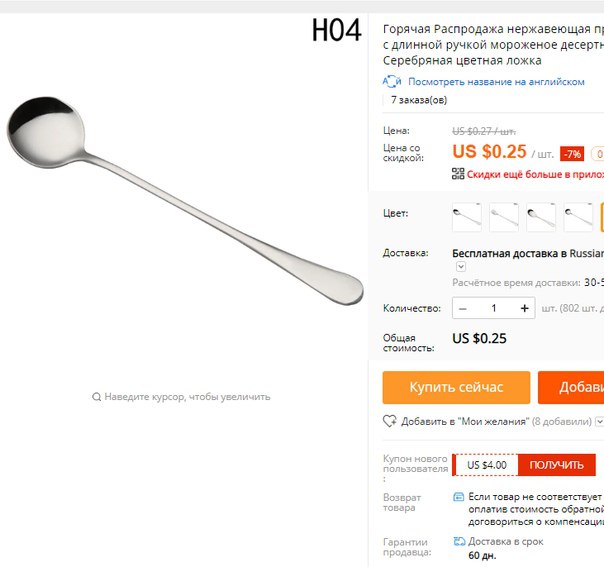This screenshot has width=604, height=567.
Task: Select the third spoon color variant
Action: [541, 217]
